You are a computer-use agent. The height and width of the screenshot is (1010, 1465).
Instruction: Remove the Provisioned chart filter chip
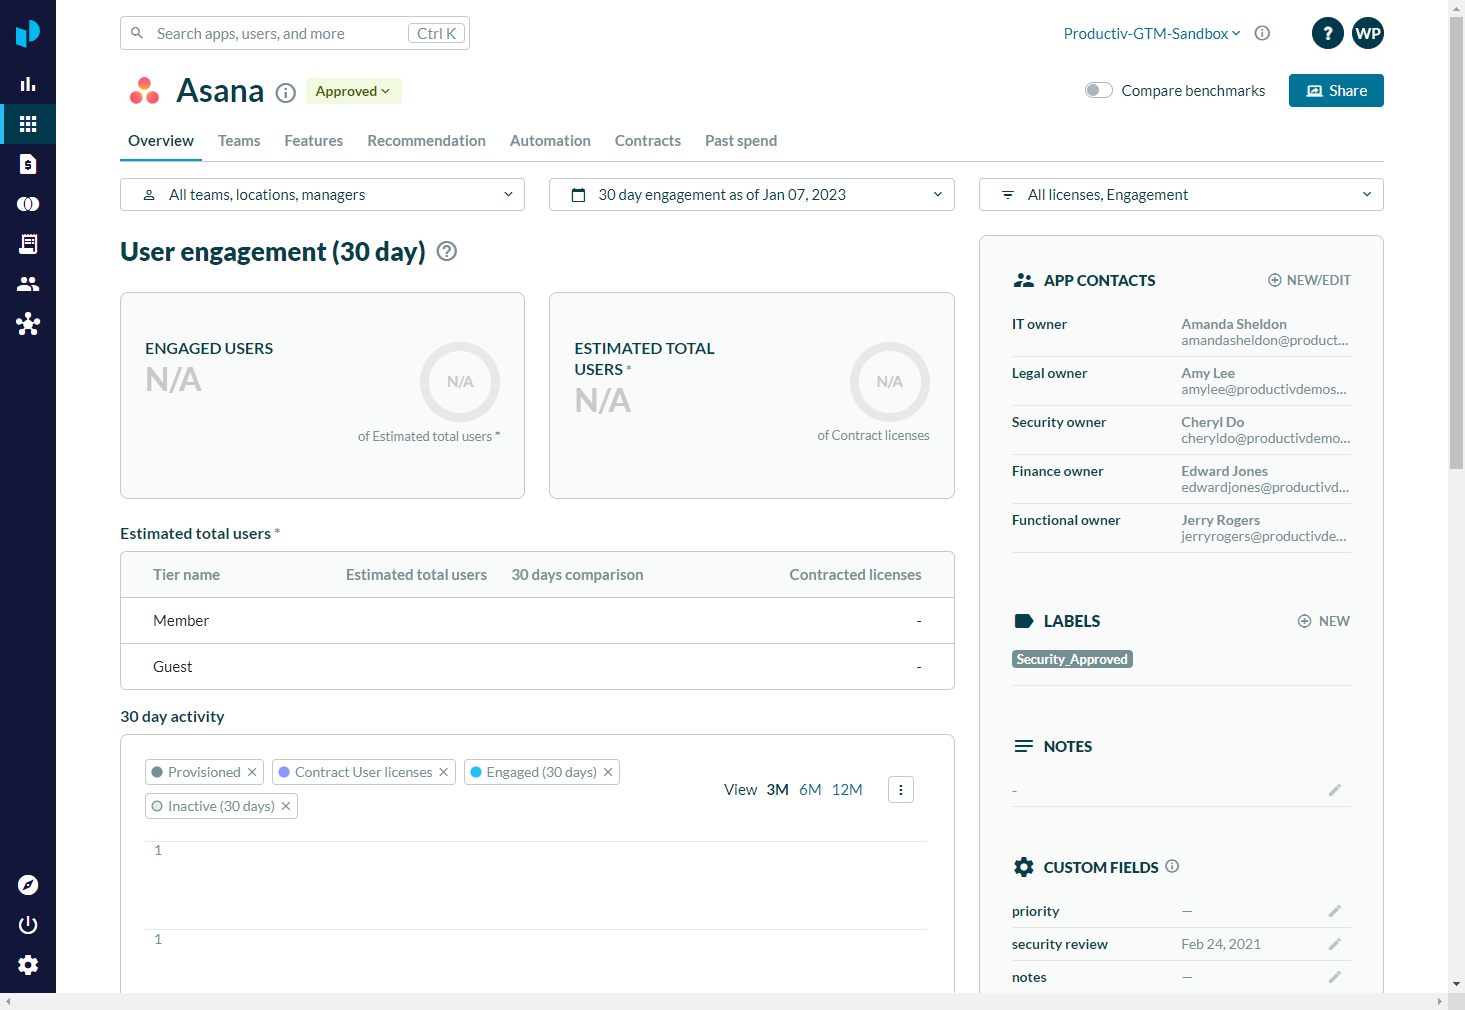click(x=252, y=772)
